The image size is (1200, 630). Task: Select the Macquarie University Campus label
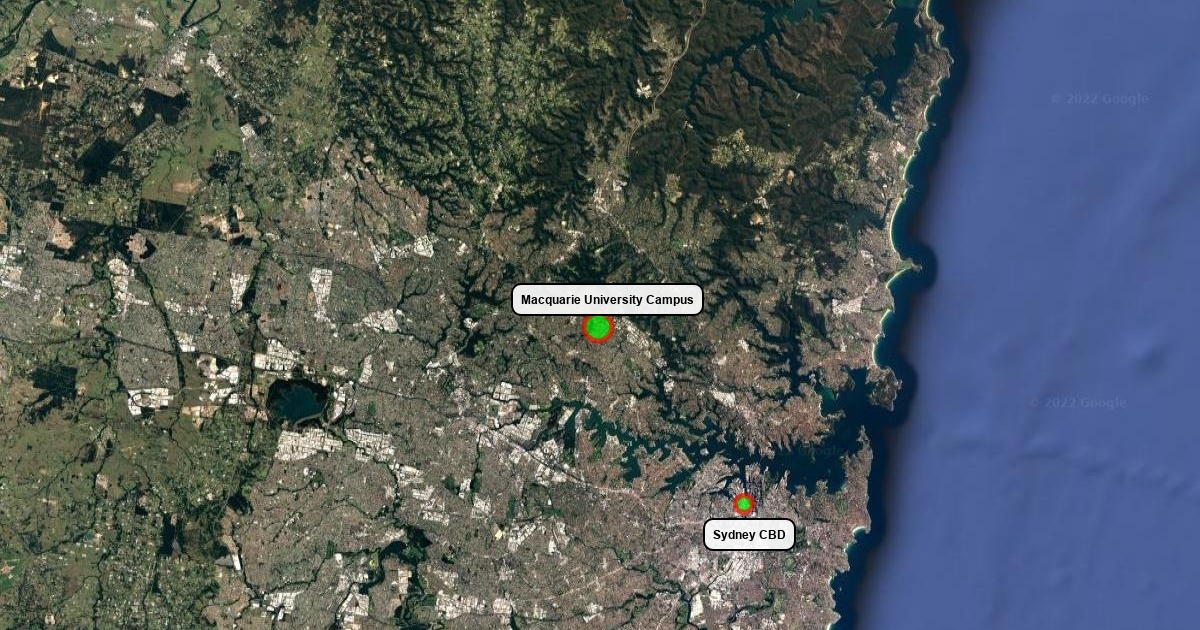pyautogui.click(x=607, y=300)
